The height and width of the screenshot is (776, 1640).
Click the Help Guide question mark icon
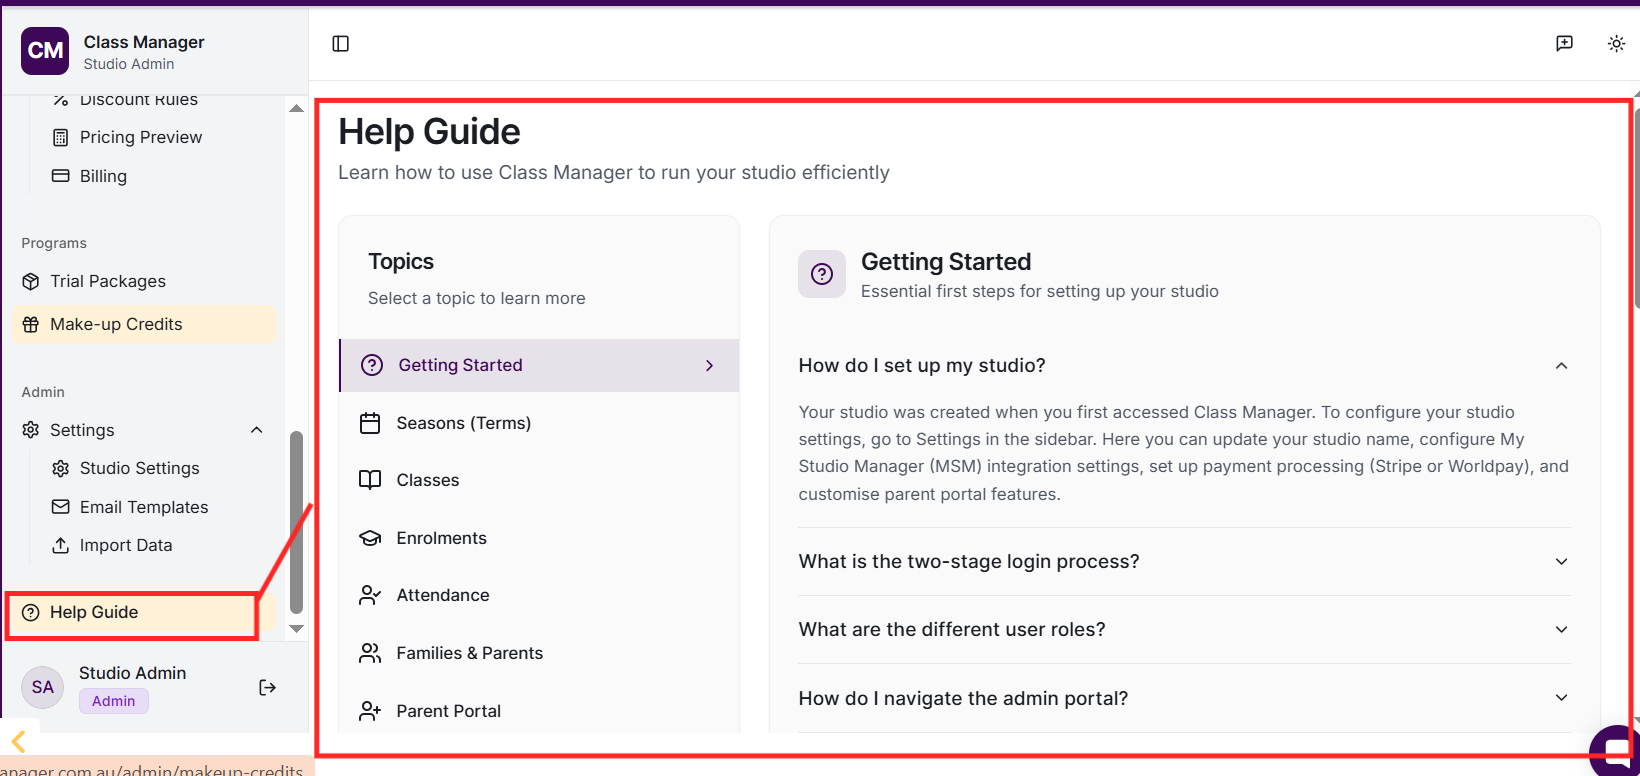(x=31, y=613)
